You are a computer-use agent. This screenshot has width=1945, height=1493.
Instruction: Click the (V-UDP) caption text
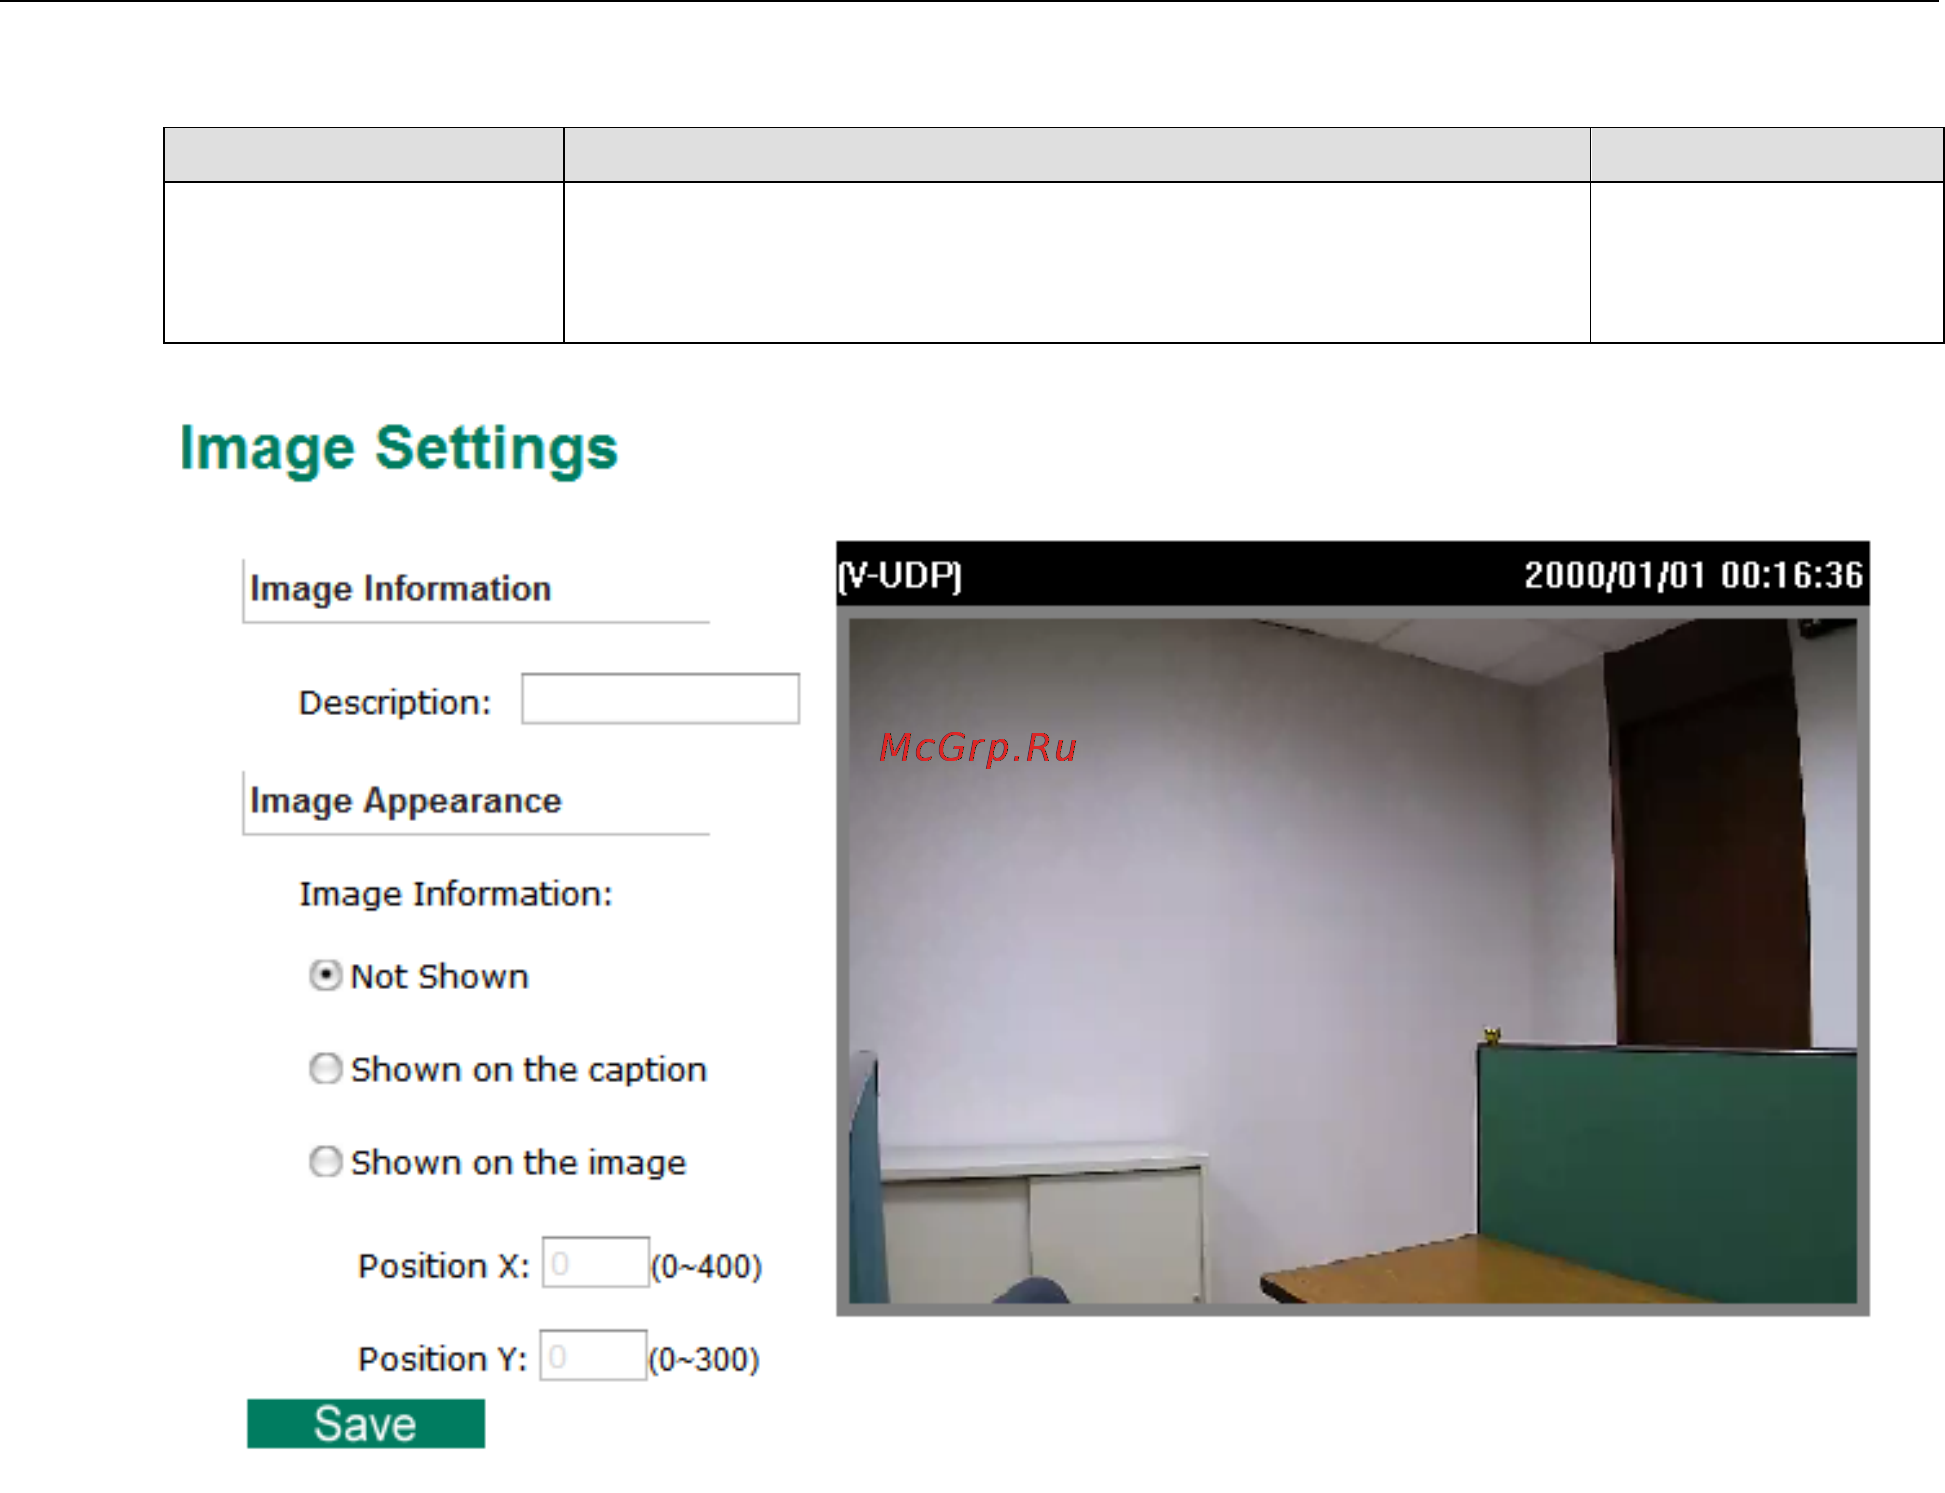coord(900,575)
